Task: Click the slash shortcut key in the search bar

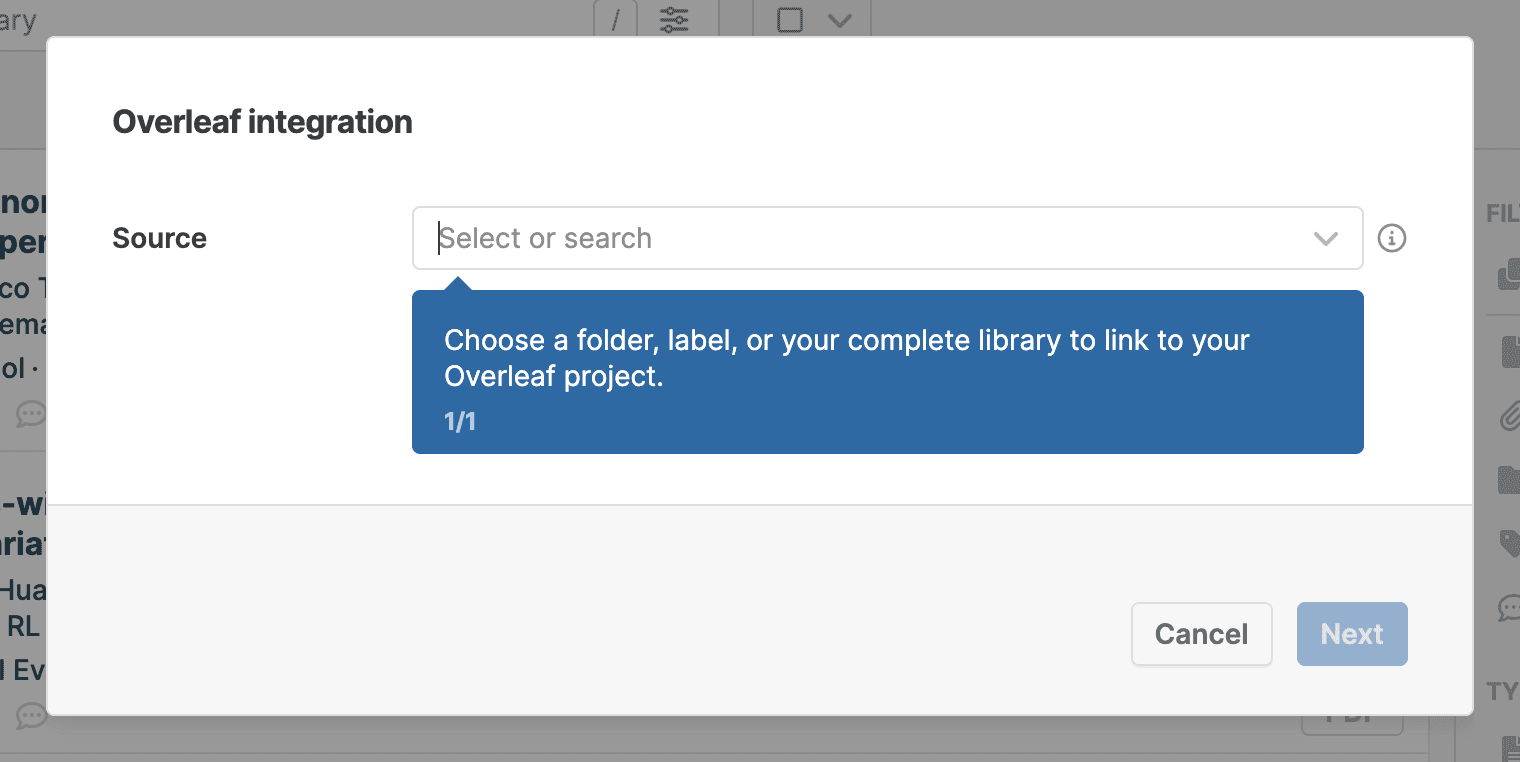Action: pyautogui.click(x=616, y=19)
